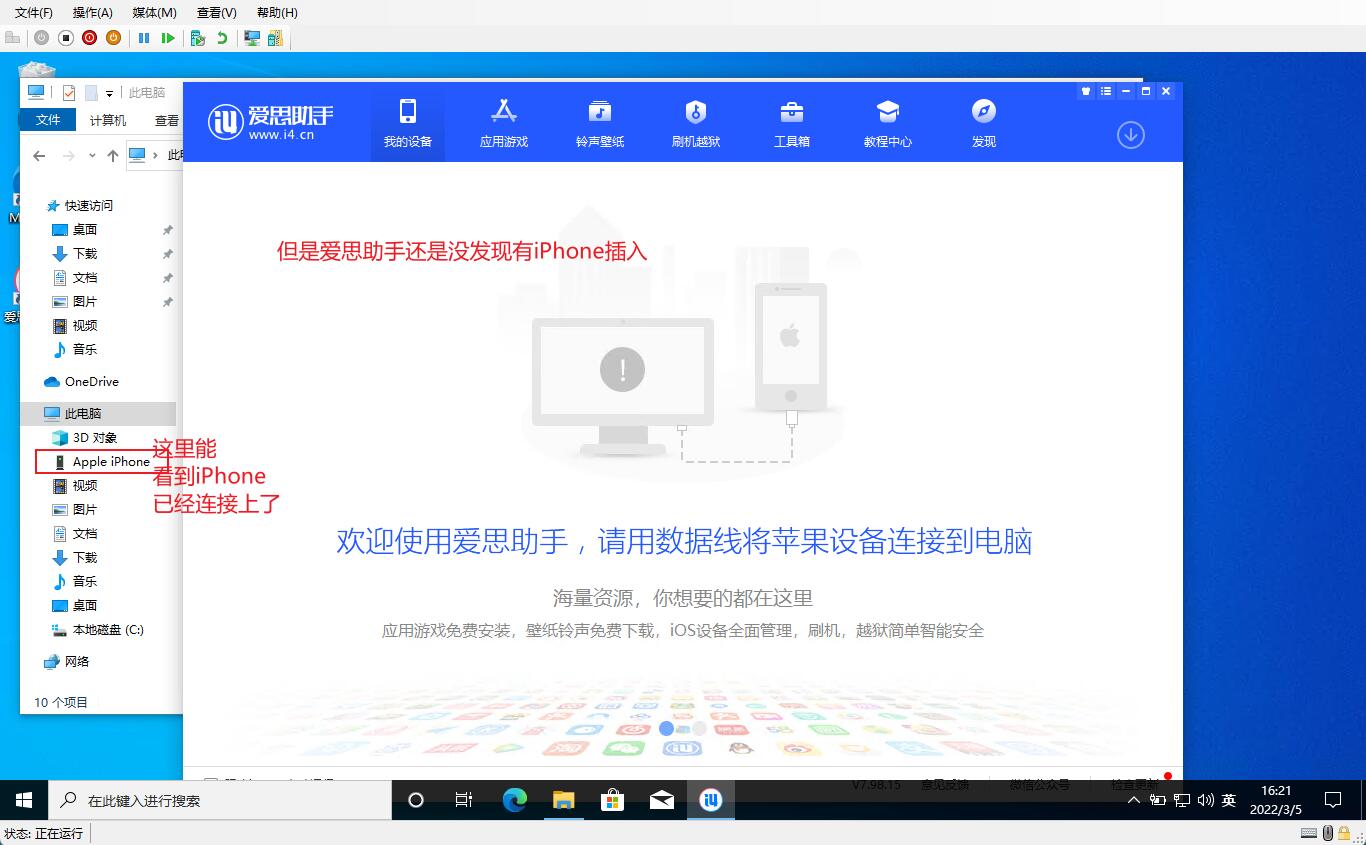Image resolution: width=1366 pixels, height=845 pixels.
Task: Switch to the 计算机 ribbon tab
Action: (107, 120)
